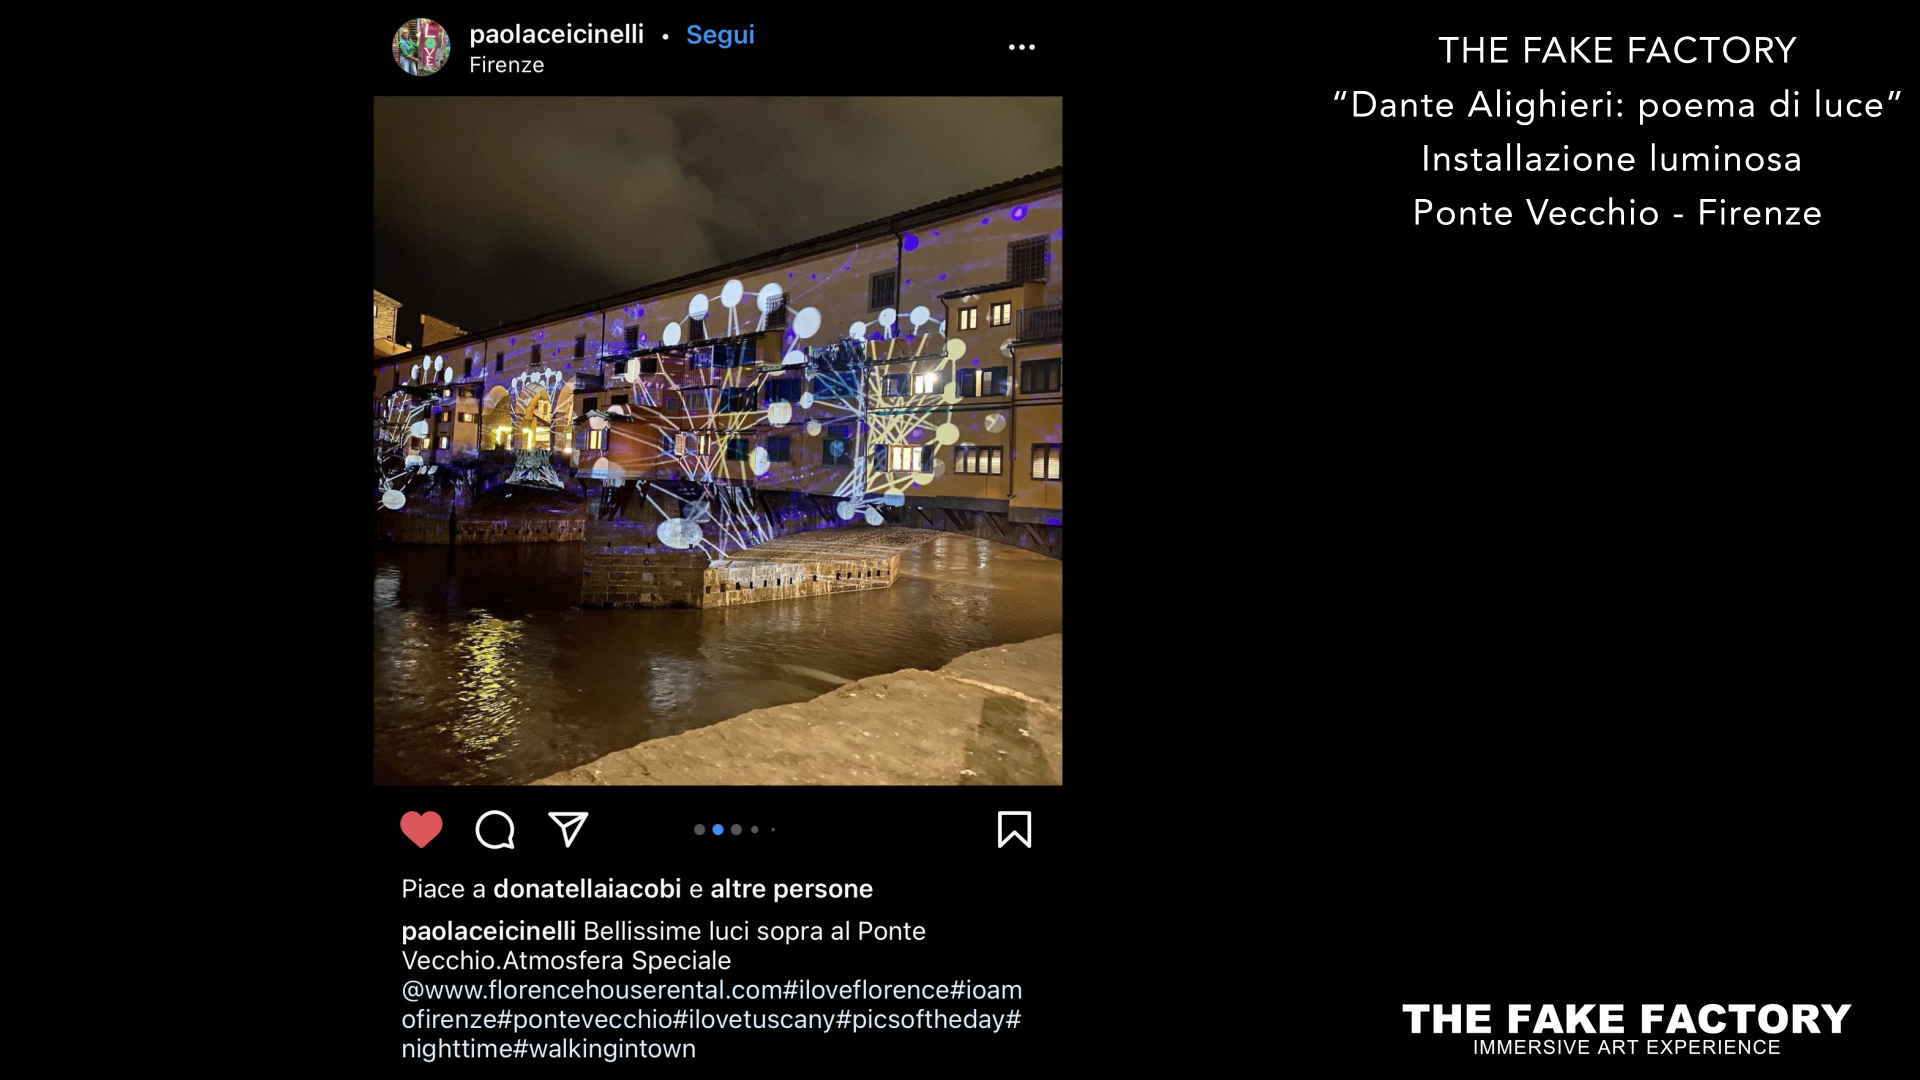Open the Firenze location tag
The image size is (1920, 1080).
(506, 65)
